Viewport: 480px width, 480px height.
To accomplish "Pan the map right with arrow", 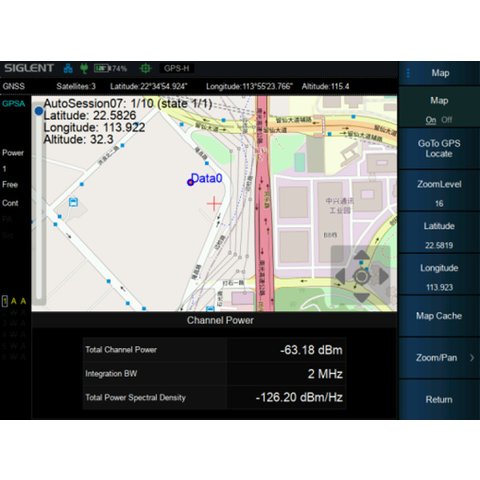I will click(x=383, y=276).
